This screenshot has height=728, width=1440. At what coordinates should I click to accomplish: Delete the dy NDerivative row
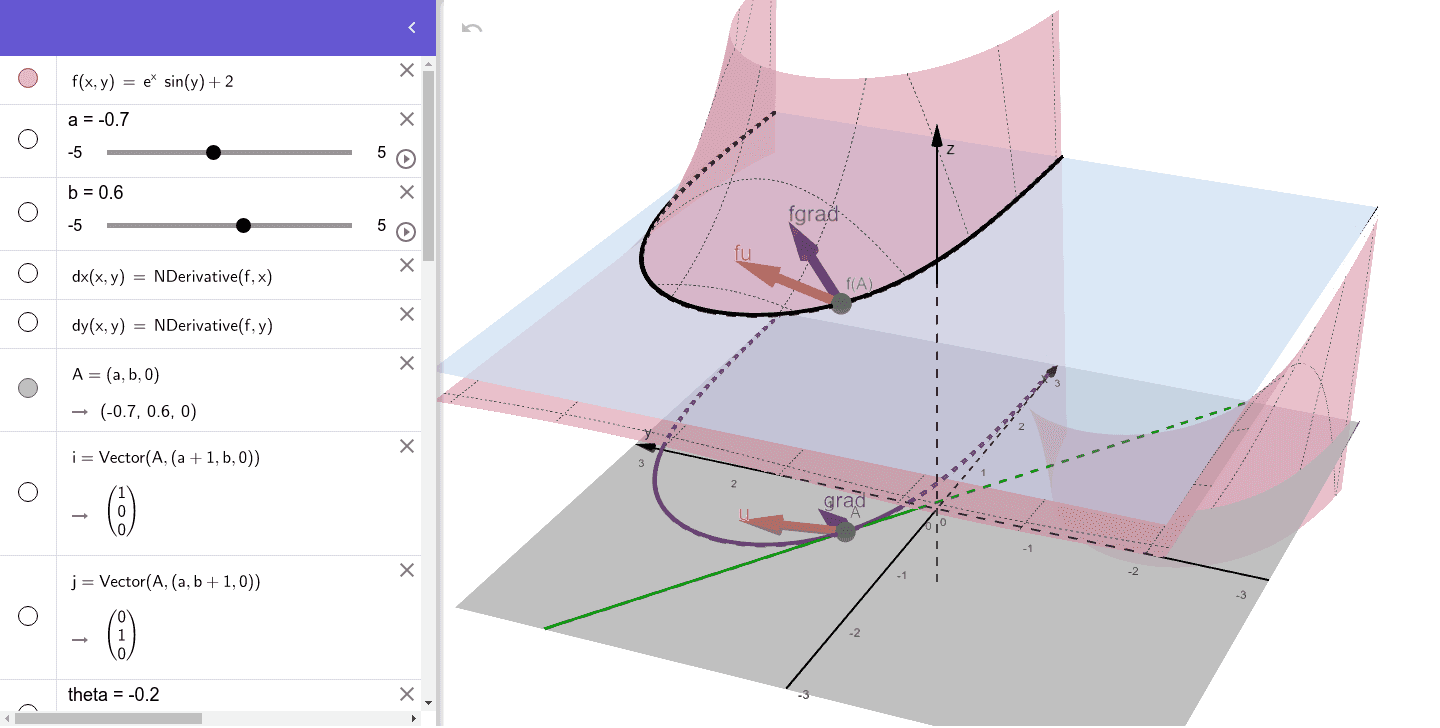(406, 314)
